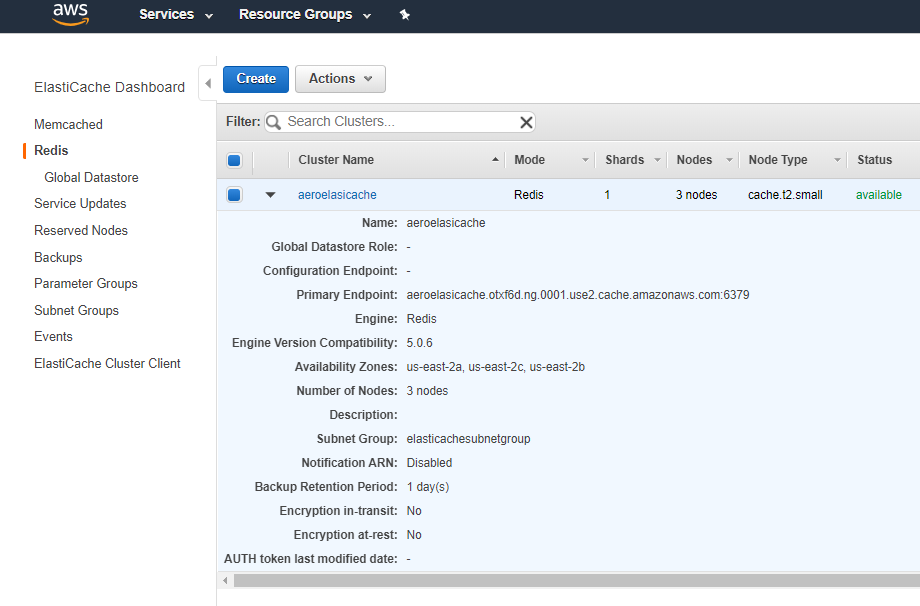Screen dimensions: 920x606
Task: Toggle the aeroelasicache row checkbox
Action: 234,195
